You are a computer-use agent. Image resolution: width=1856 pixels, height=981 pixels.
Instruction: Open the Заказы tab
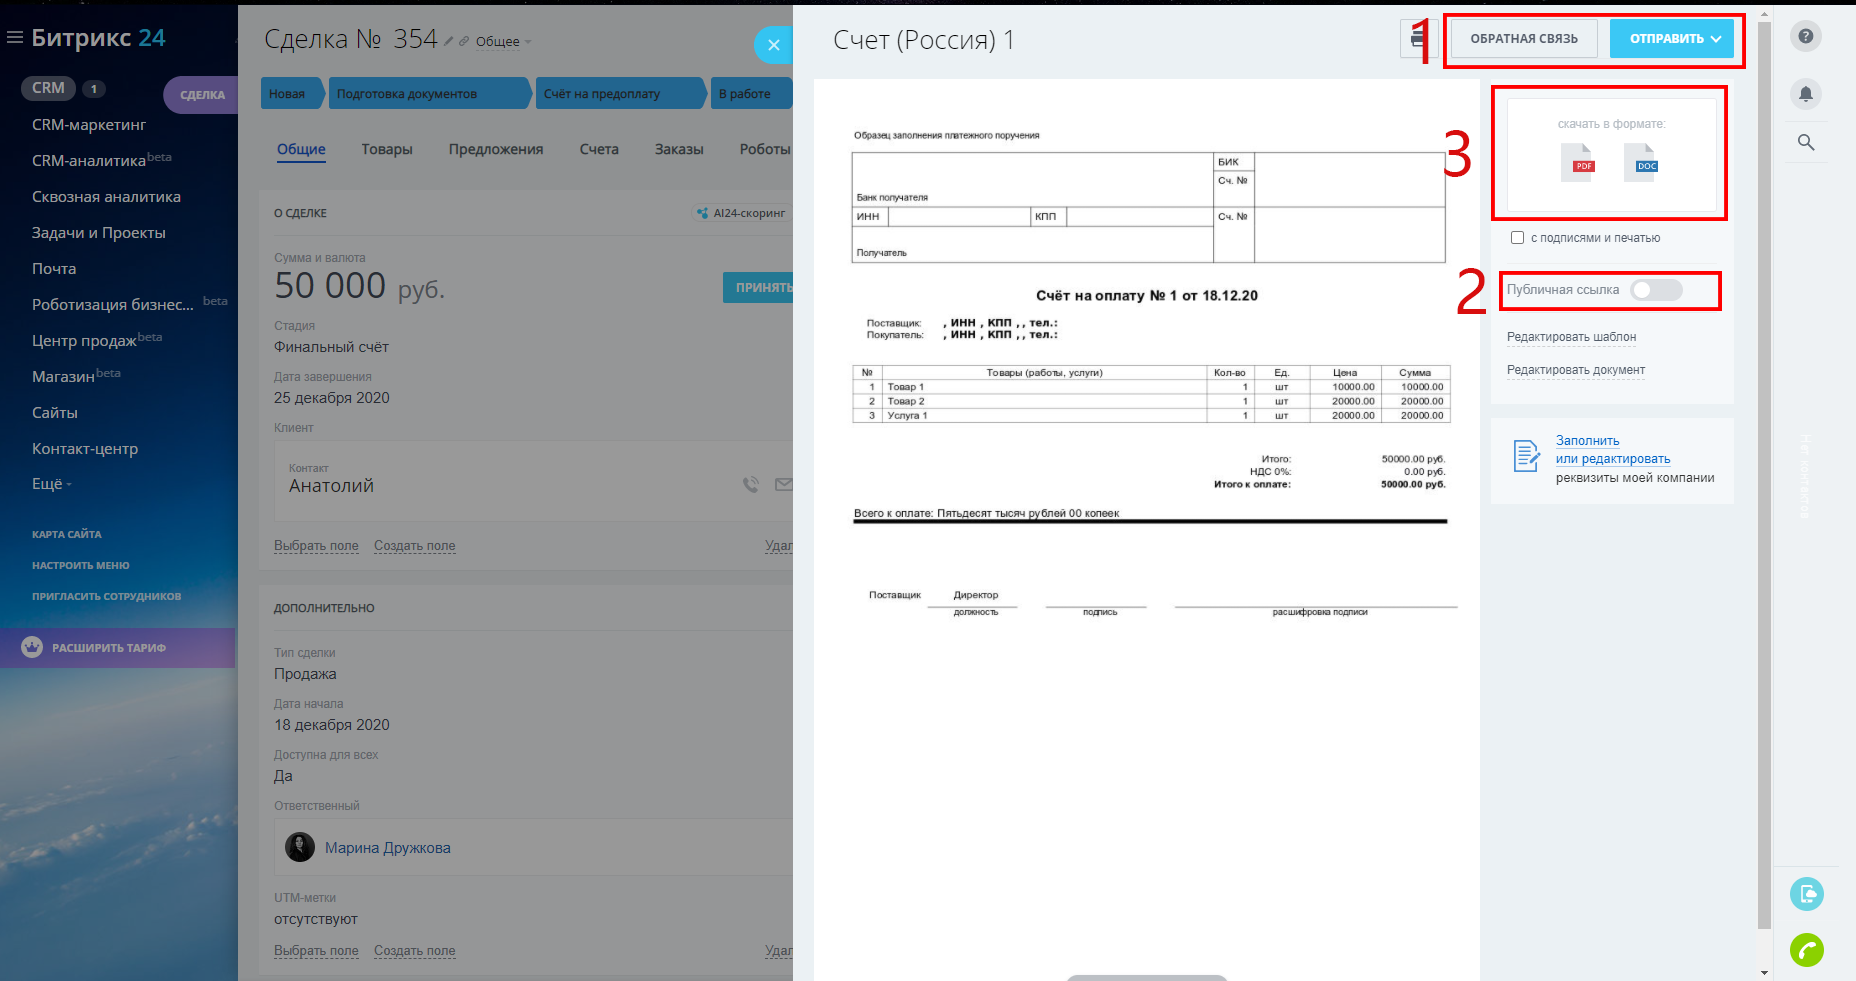[x=679, y=149]
